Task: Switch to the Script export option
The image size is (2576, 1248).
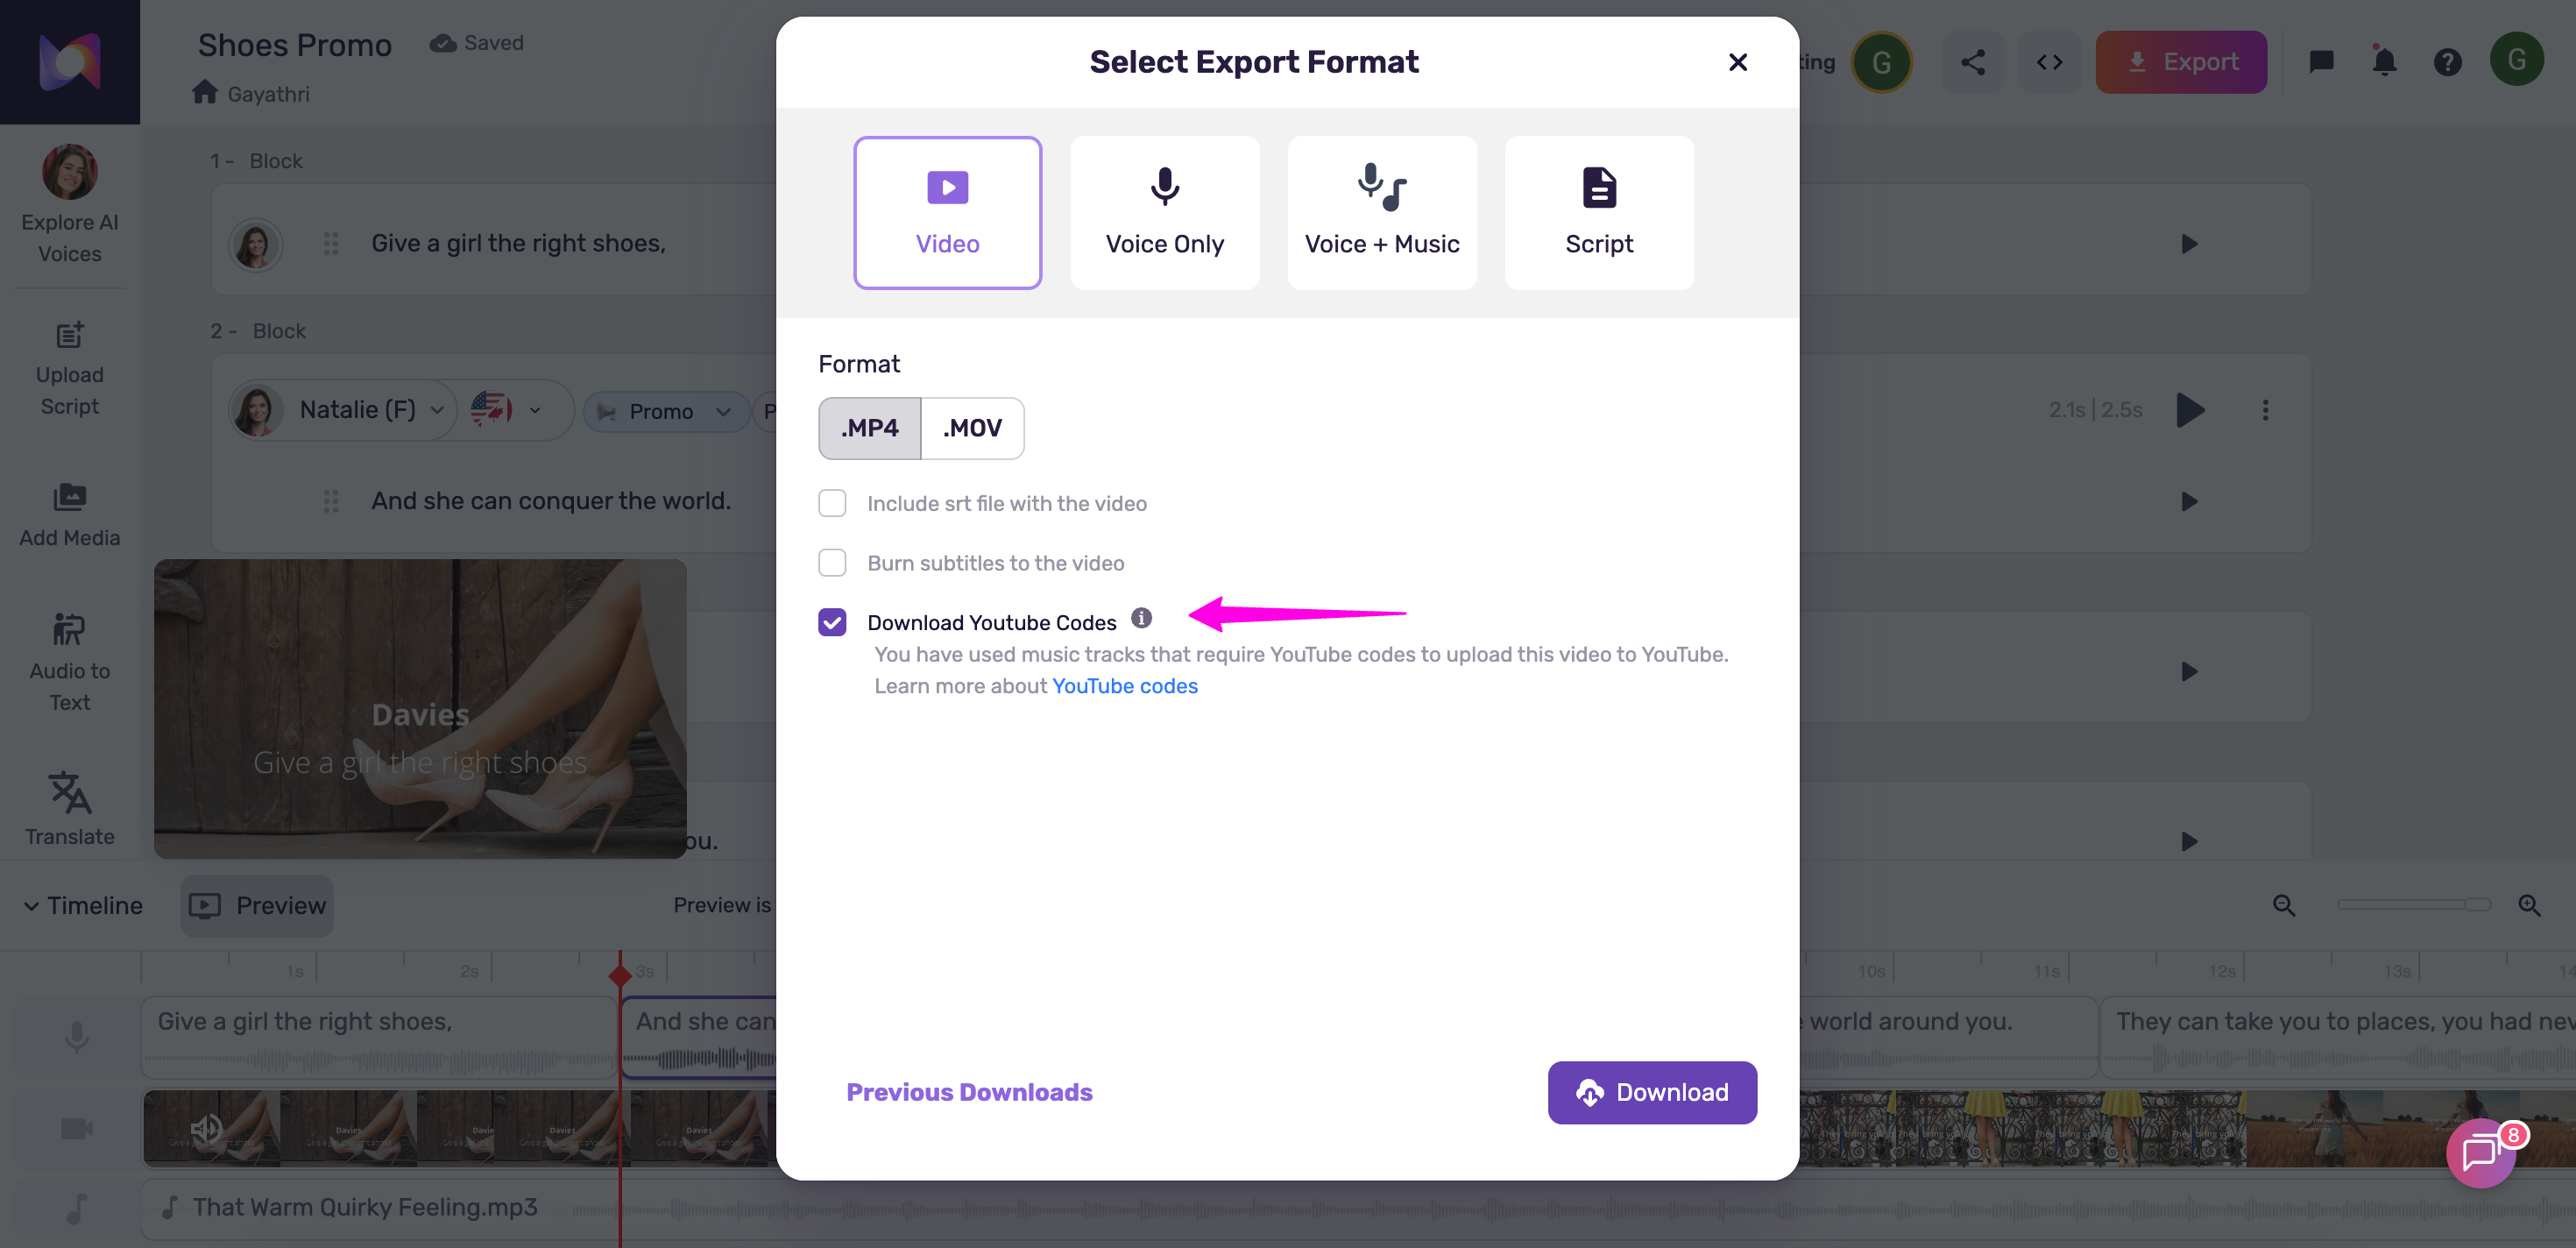Action: point(1598,212)
